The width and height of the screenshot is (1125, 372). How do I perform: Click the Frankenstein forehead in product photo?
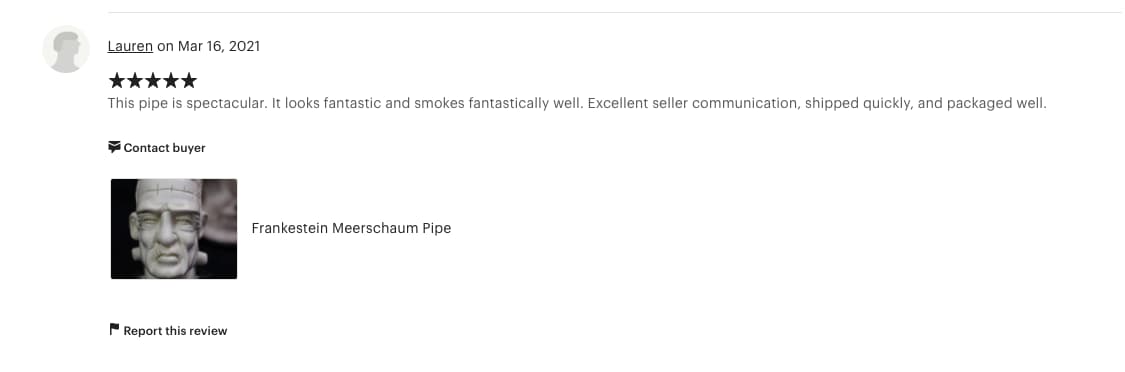point(169,194)
